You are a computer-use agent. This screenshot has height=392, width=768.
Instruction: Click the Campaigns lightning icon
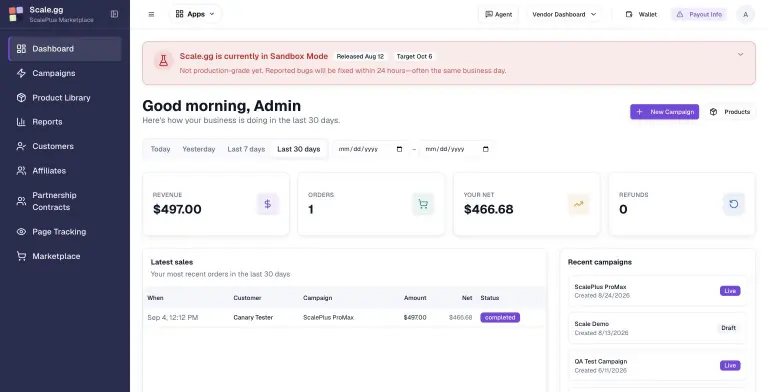(21, 73)
